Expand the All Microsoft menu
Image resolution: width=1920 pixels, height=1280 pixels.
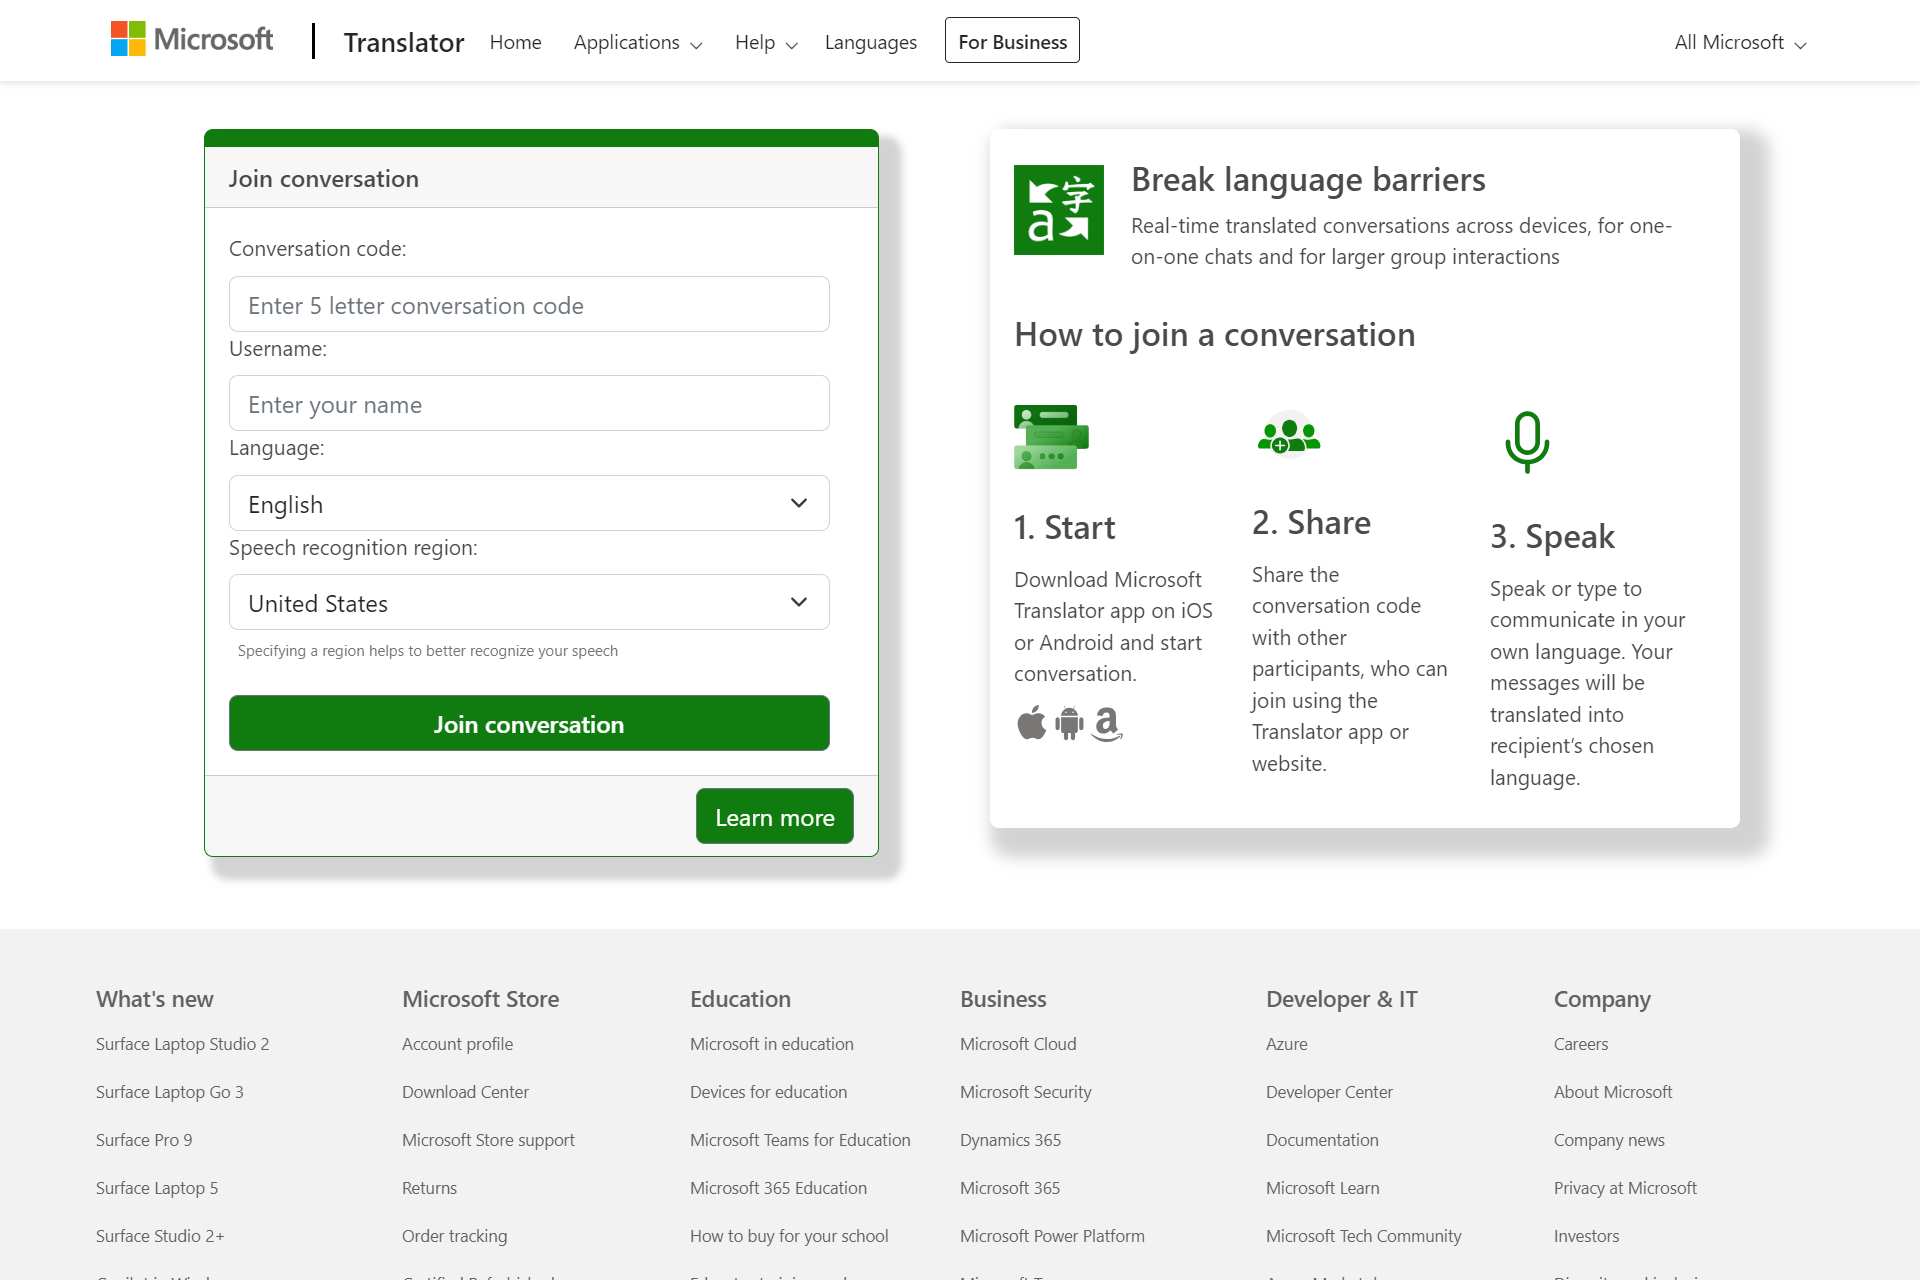[1740, 42]
